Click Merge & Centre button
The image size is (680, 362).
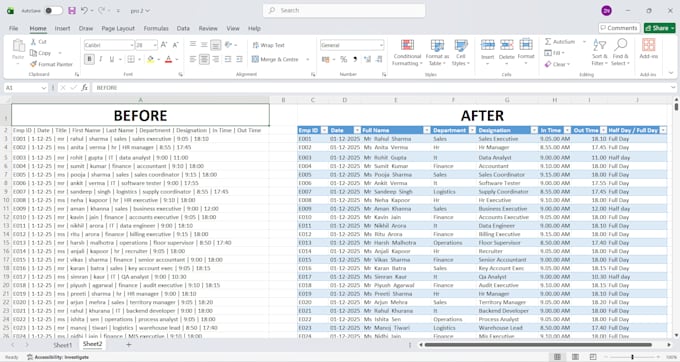[275, 59]
